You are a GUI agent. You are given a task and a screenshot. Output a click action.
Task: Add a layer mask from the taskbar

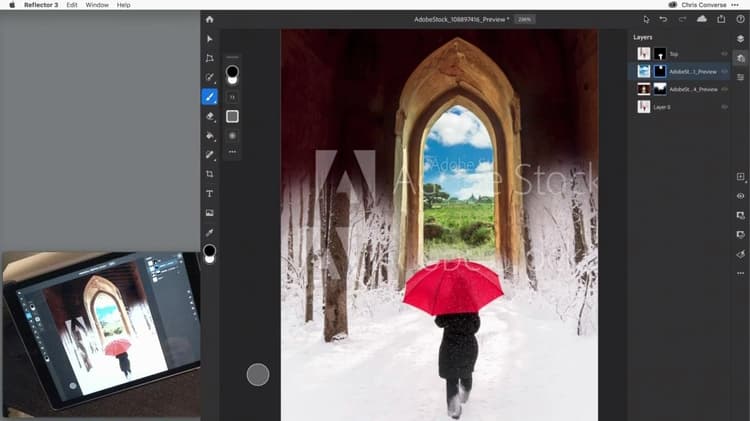740,215
